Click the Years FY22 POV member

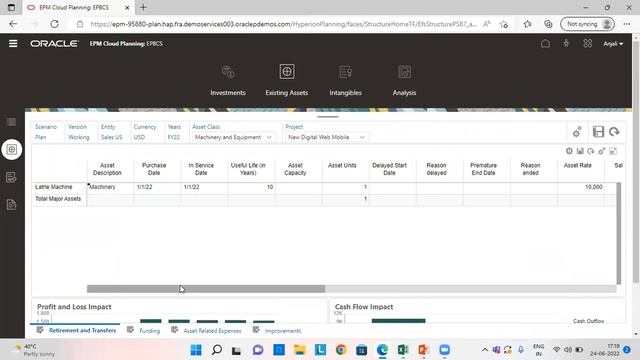coord(173,137)
